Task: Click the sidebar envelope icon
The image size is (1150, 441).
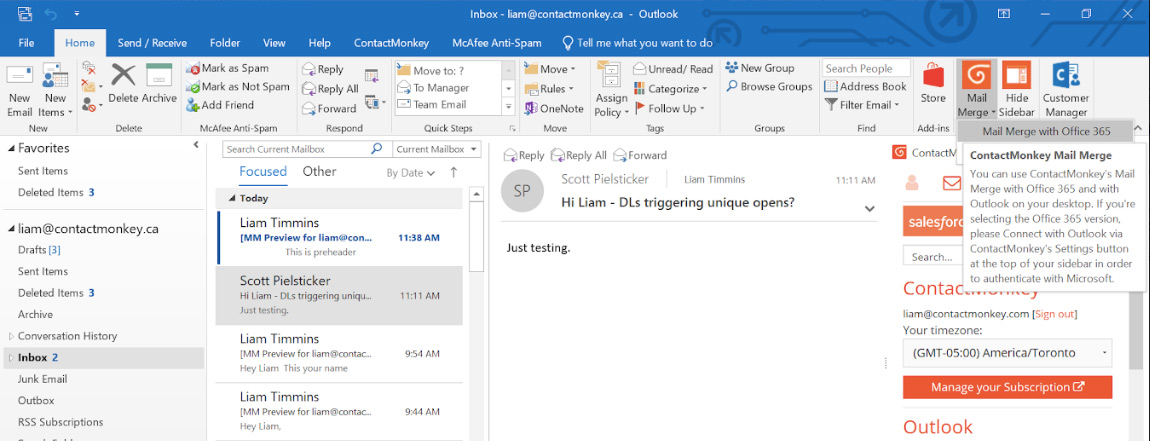Action: pos(951,183)
